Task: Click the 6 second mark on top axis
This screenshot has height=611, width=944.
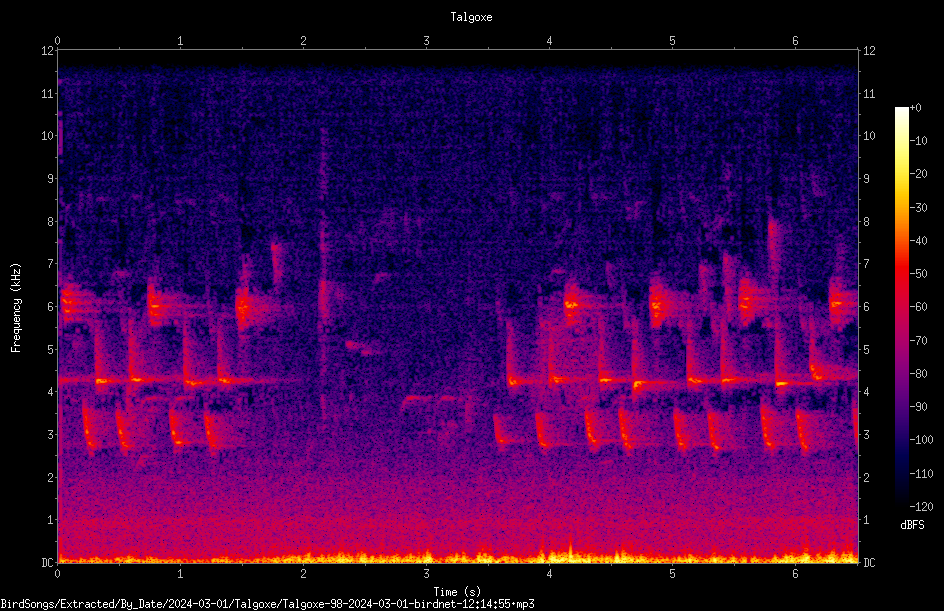Action: click(795, 41)
